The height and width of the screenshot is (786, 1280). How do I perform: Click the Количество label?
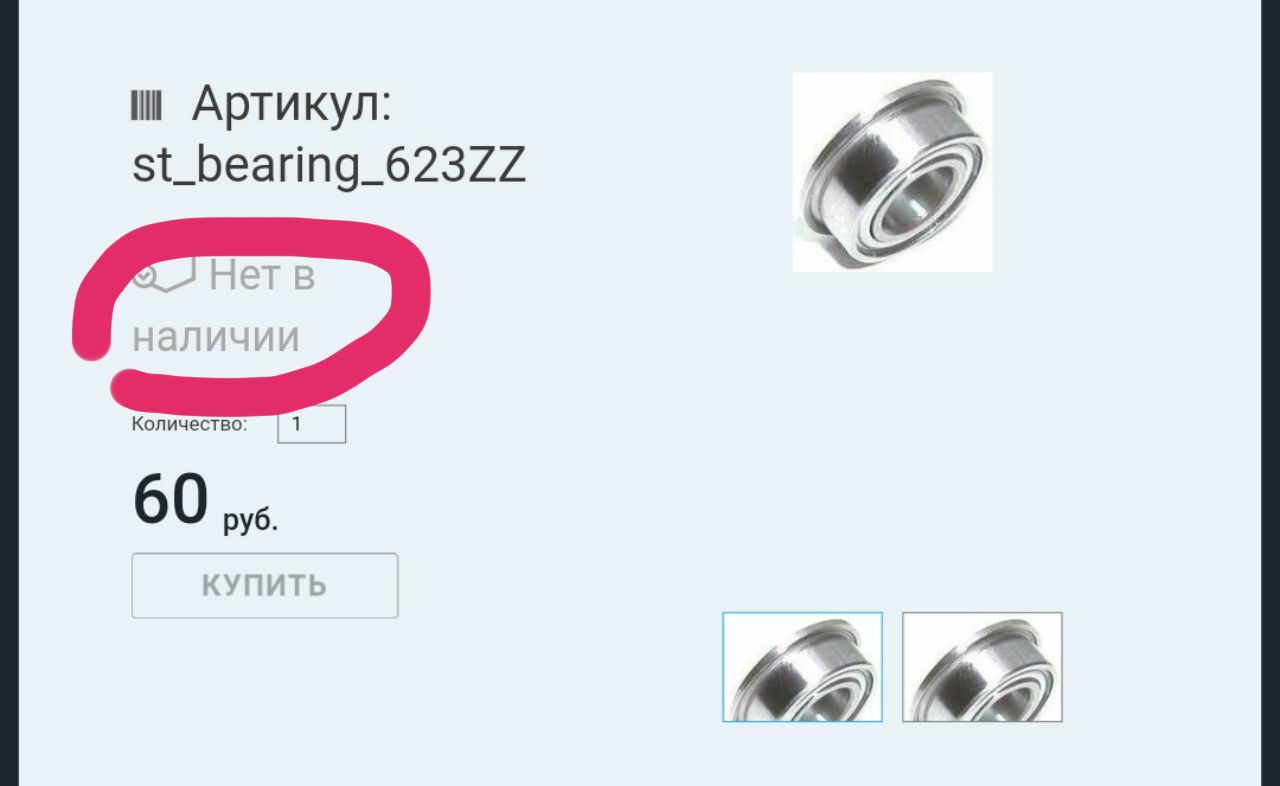tap(189, 424)
